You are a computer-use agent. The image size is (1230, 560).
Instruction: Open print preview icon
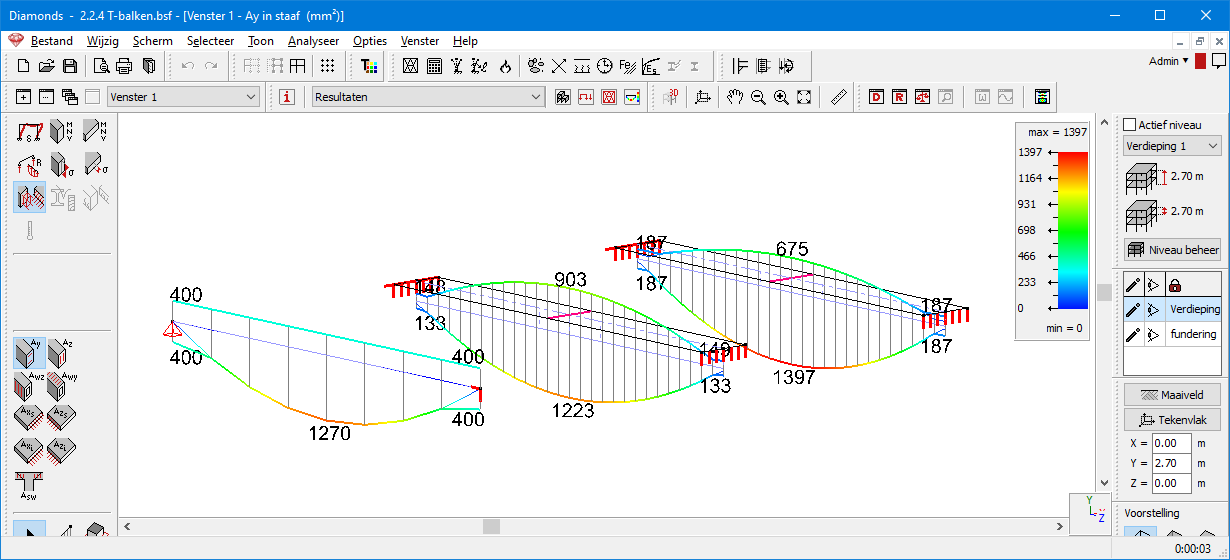(x=101, y=66)
